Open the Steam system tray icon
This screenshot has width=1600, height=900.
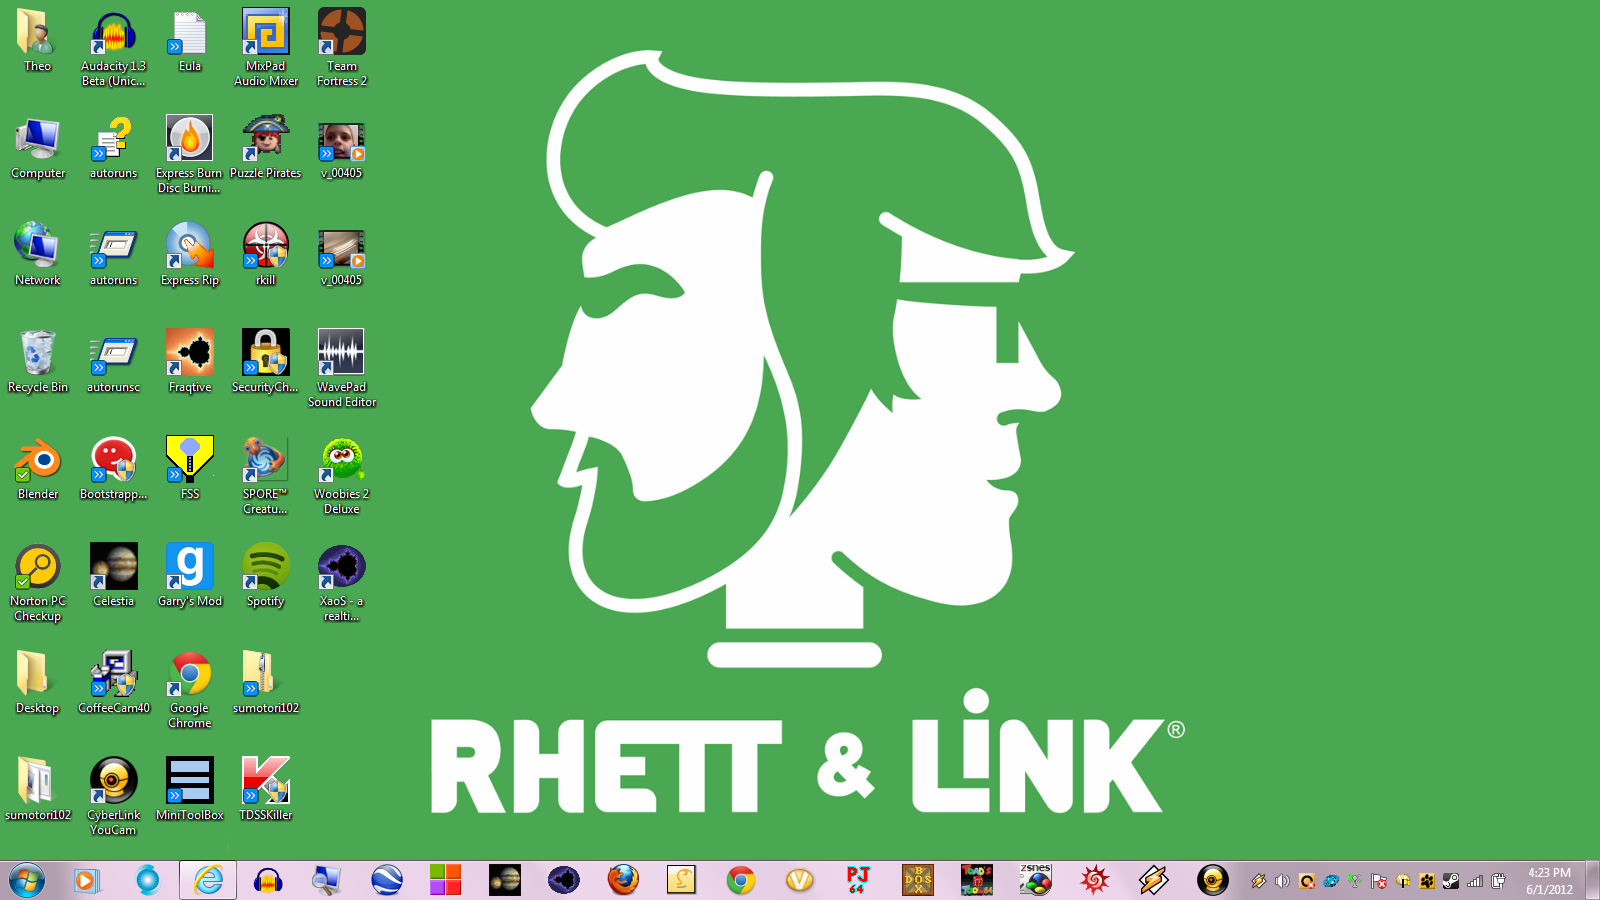point(1450,881)
